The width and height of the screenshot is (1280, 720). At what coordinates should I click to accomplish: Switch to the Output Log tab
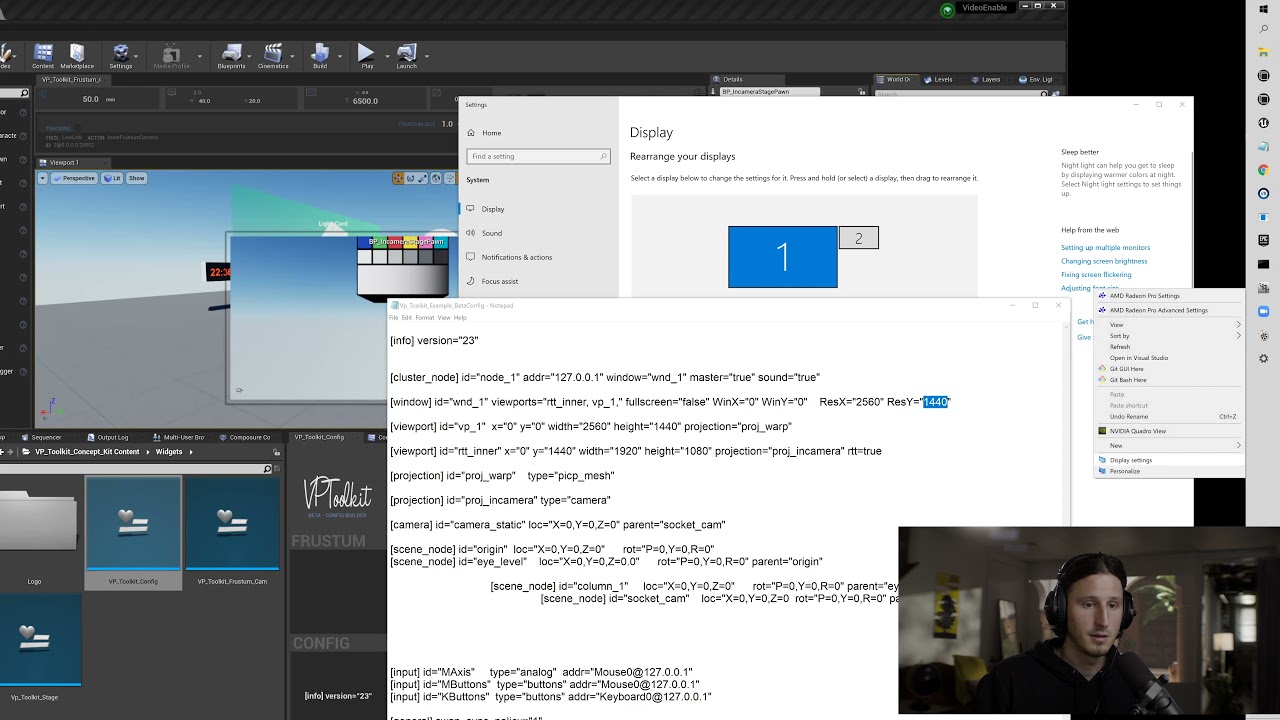point(109,437)
